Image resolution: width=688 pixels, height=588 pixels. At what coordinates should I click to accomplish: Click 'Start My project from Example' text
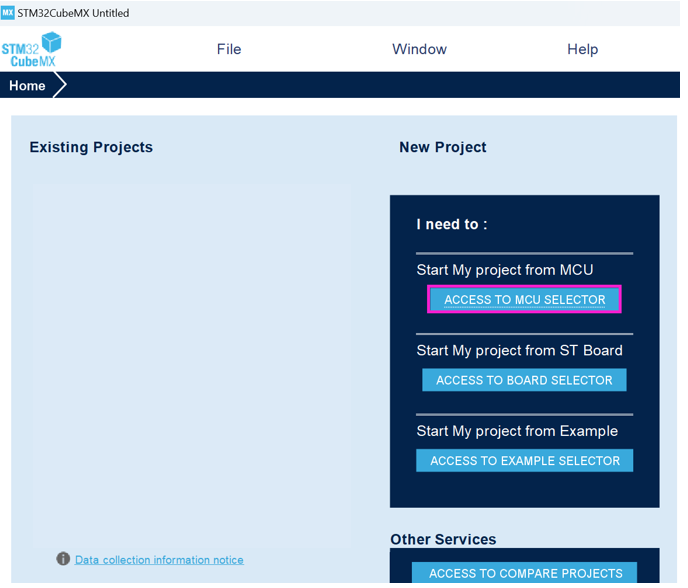click(517, 431)
